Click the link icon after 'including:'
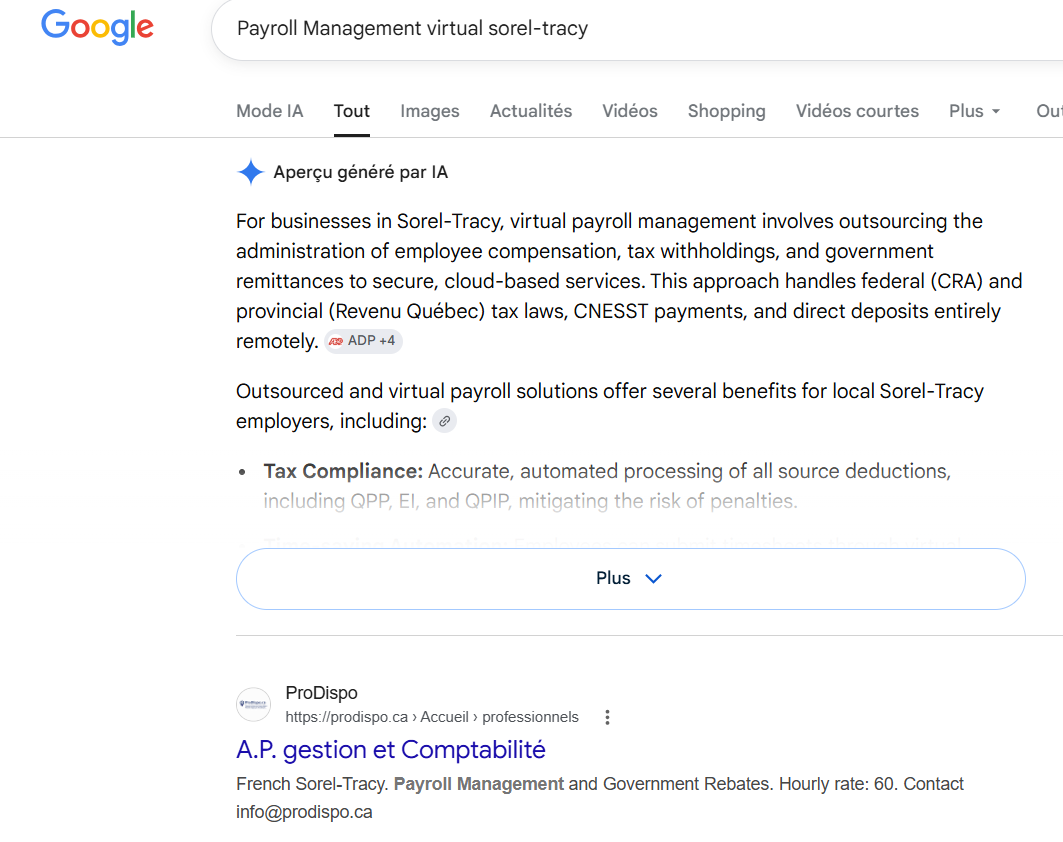Viewport: 1063px width, 842px height. (445, 421)
